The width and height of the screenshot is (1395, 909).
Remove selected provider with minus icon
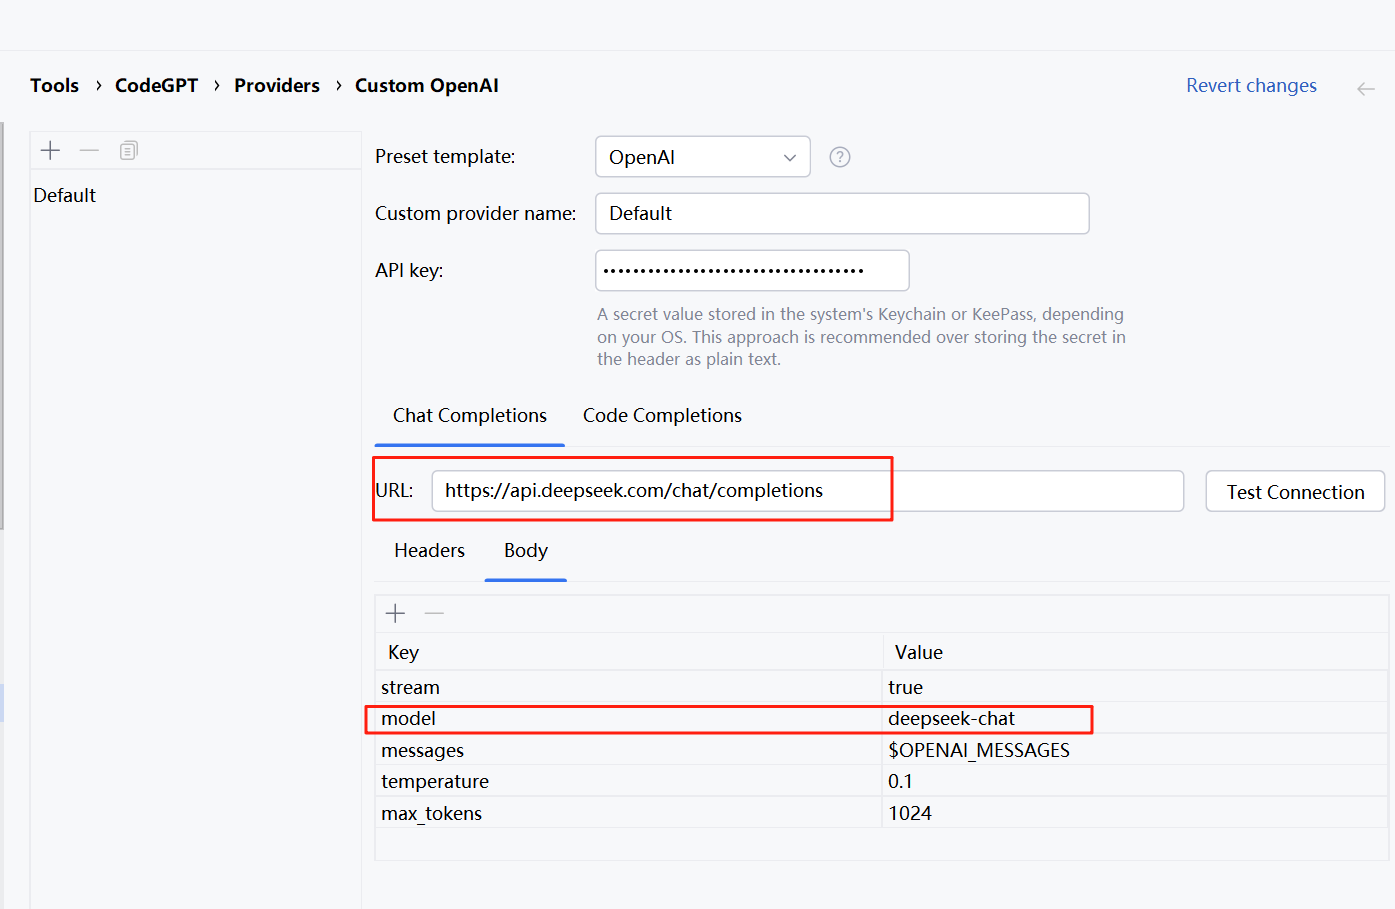click(x=89, y=151)
